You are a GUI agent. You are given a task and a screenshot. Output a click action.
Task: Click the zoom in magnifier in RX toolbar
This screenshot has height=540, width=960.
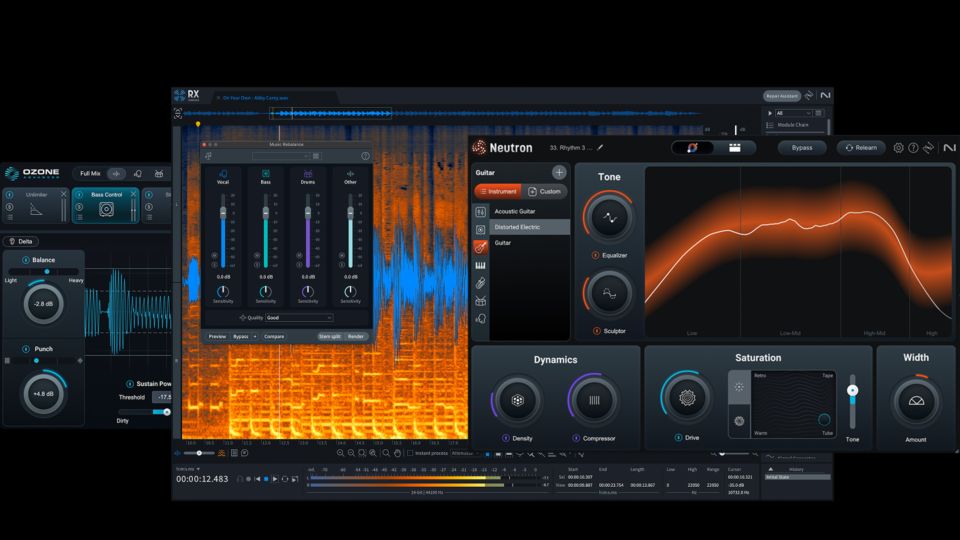[x=340, y=453]
